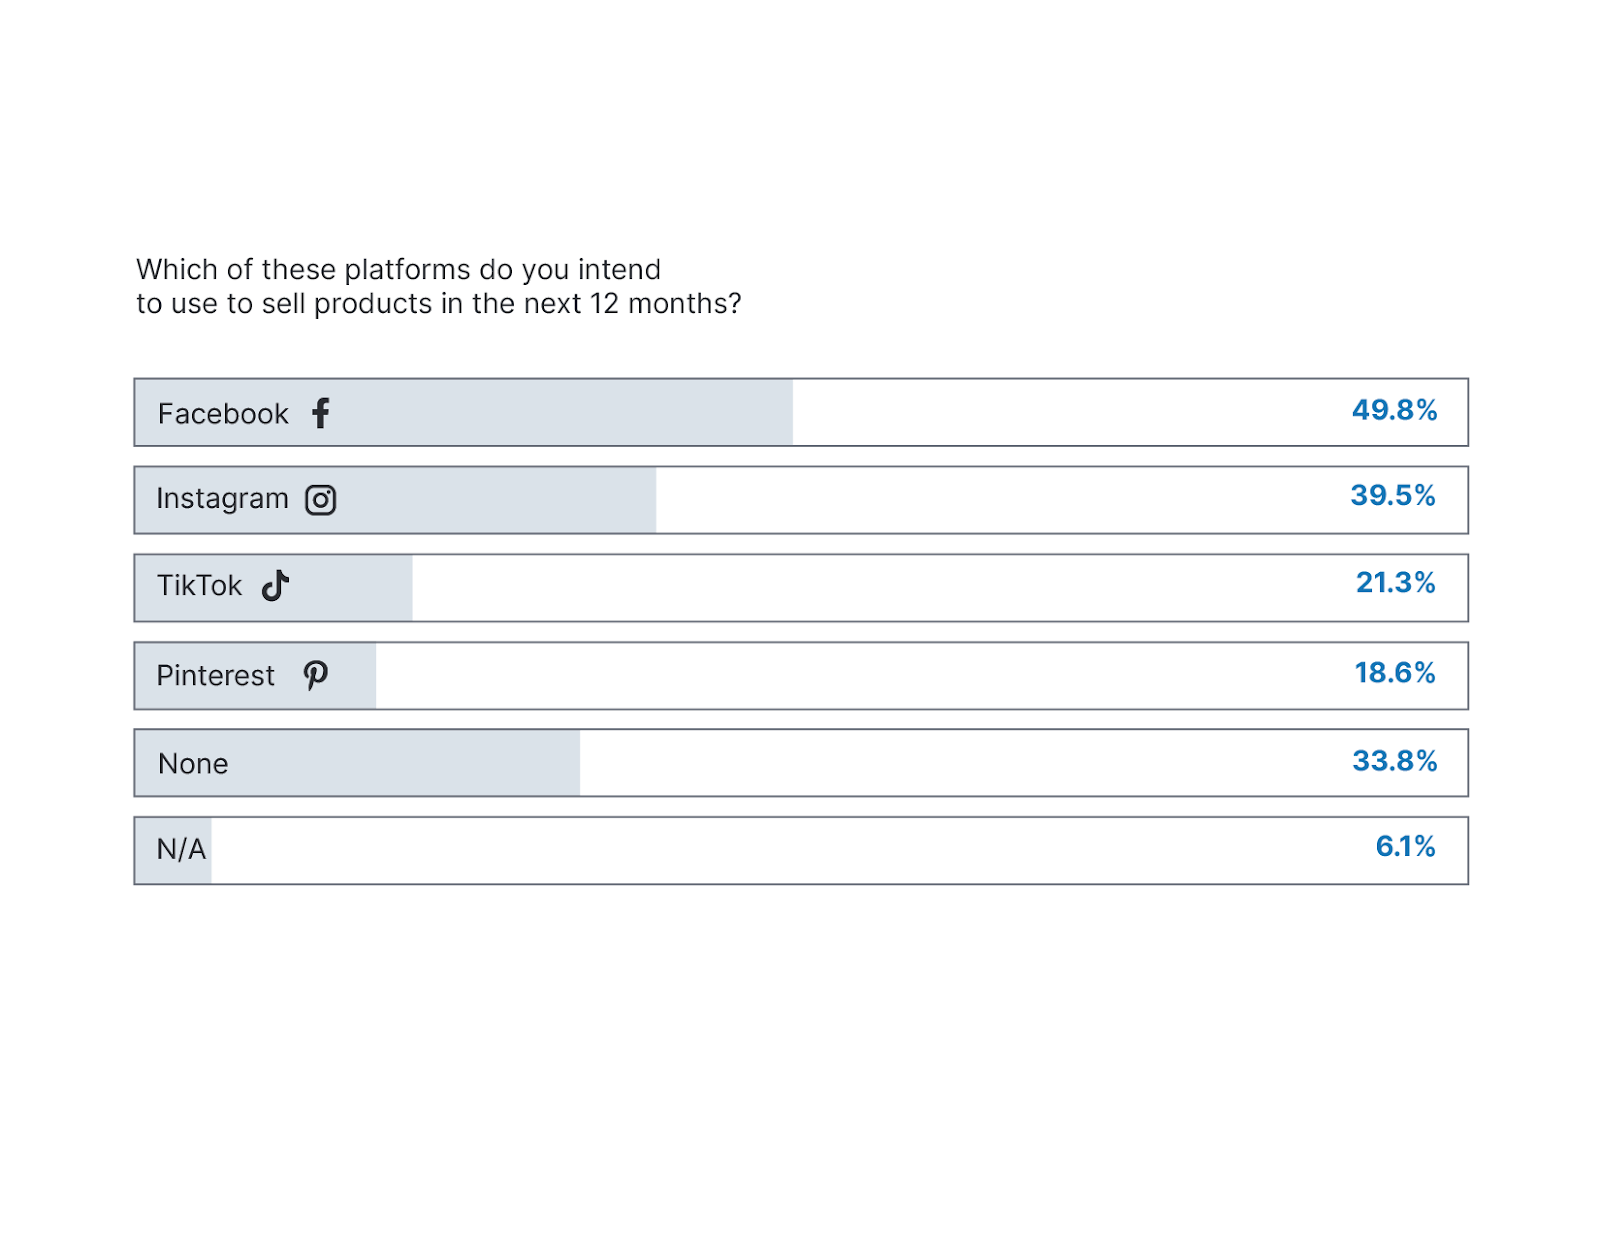Click the Facebook logo icon
Image resolution: width=1600 pixels, height=1236 pixels.
click(x=320, y=413)
